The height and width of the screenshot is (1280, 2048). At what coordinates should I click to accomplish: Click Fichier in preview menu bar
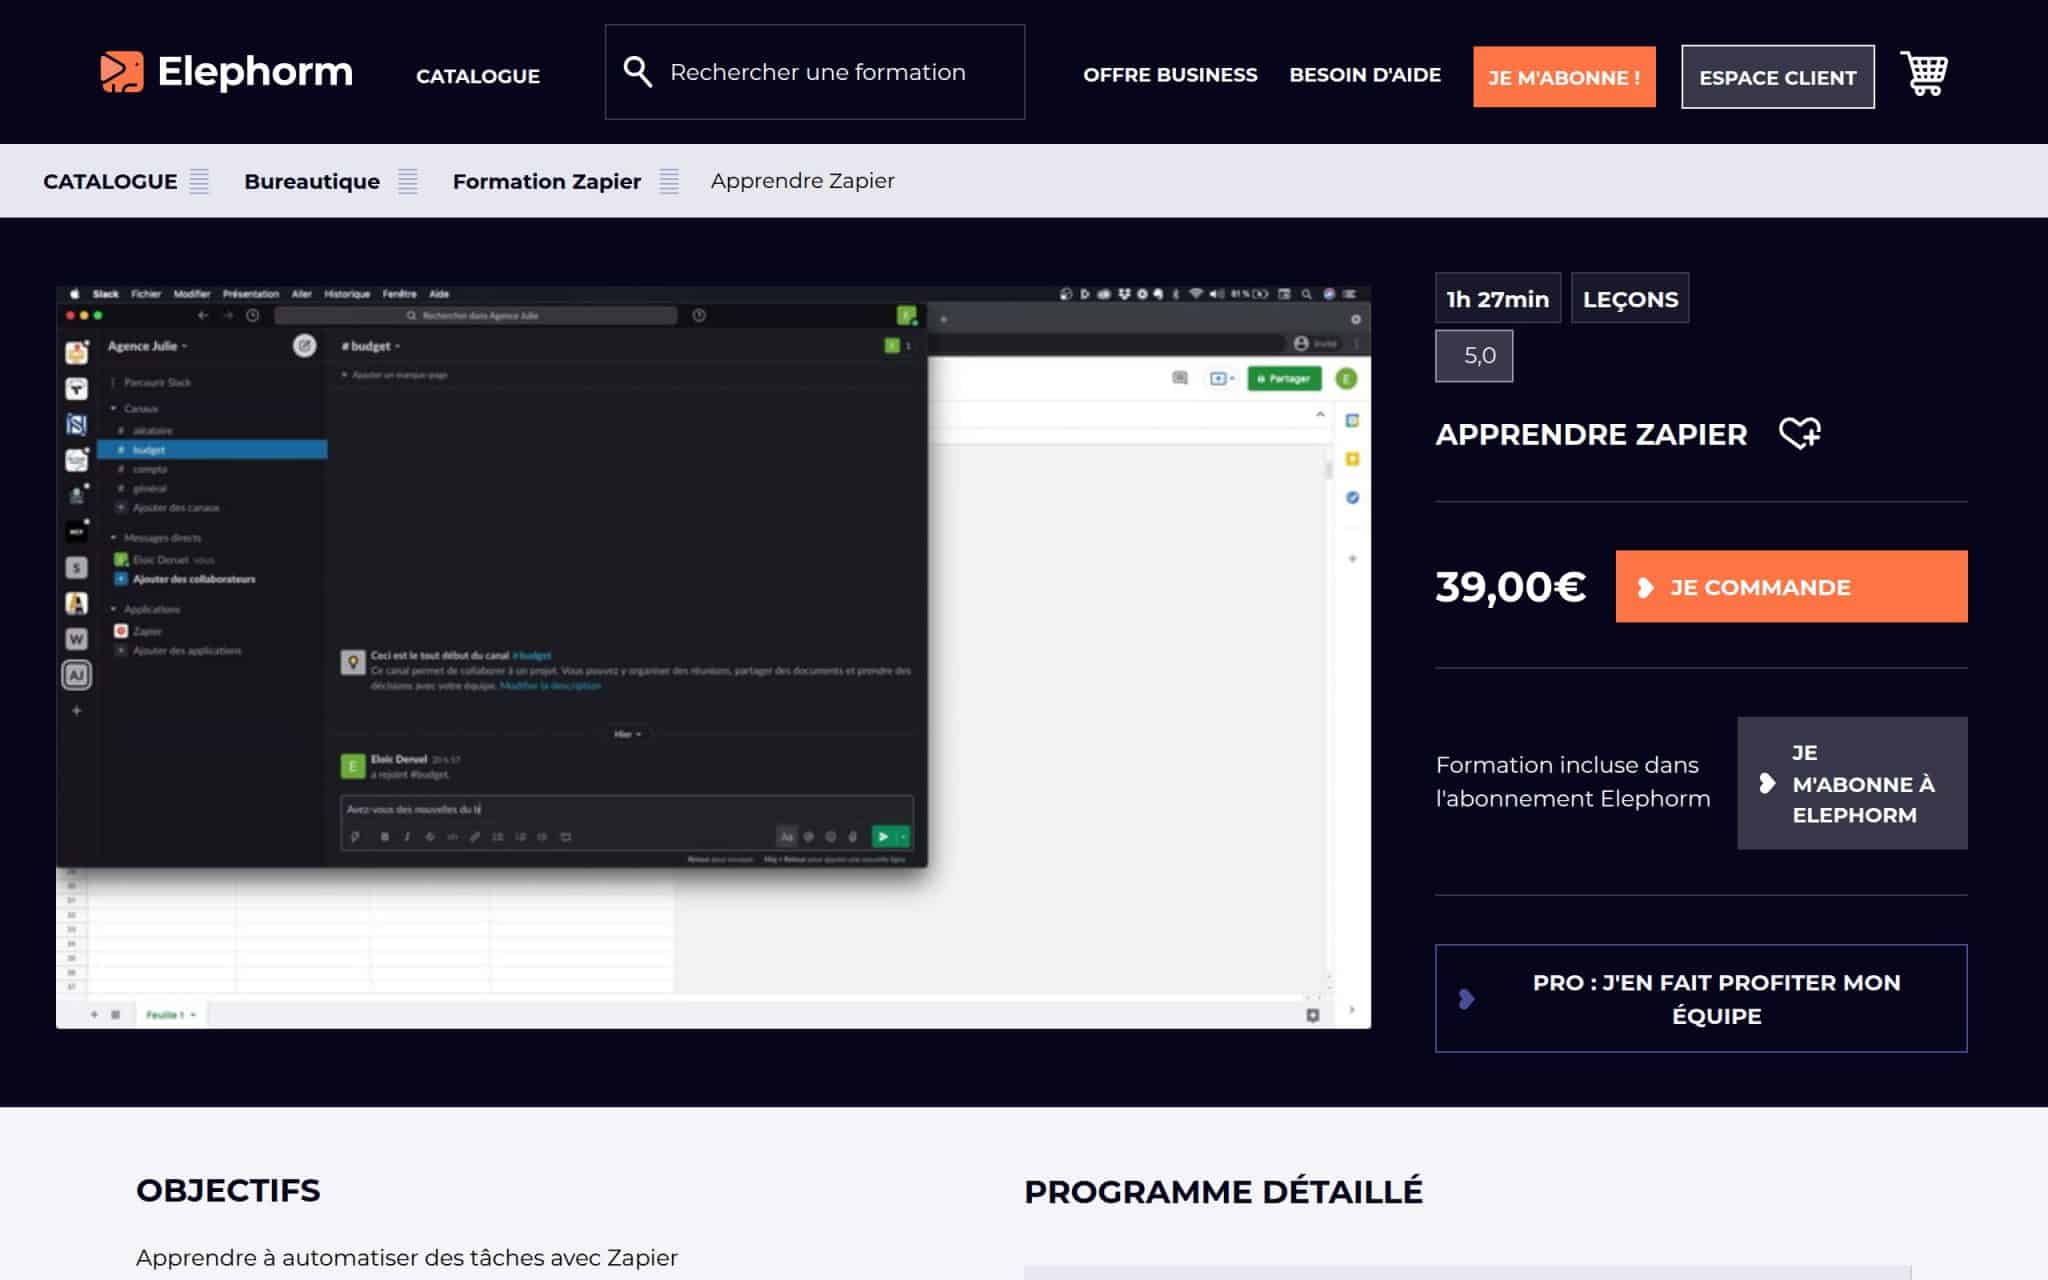[146, 294]
